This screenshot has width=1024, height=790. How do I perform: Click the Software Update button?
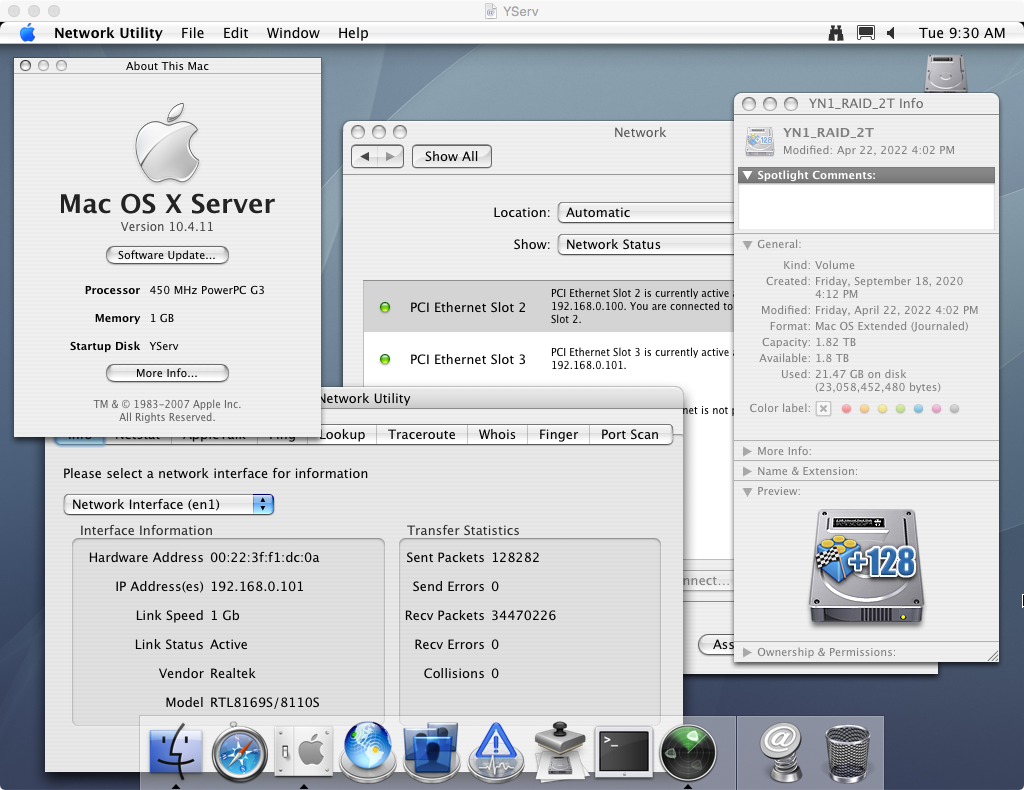(167, 255)
